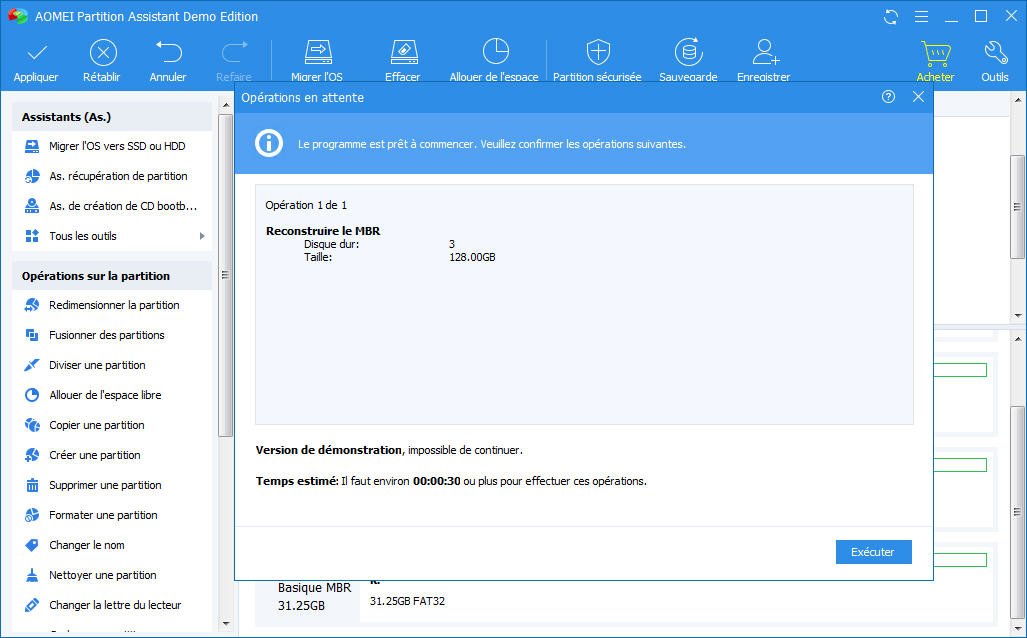
Task: Click the Annuler undo arrow
Action: coord(168,52)
